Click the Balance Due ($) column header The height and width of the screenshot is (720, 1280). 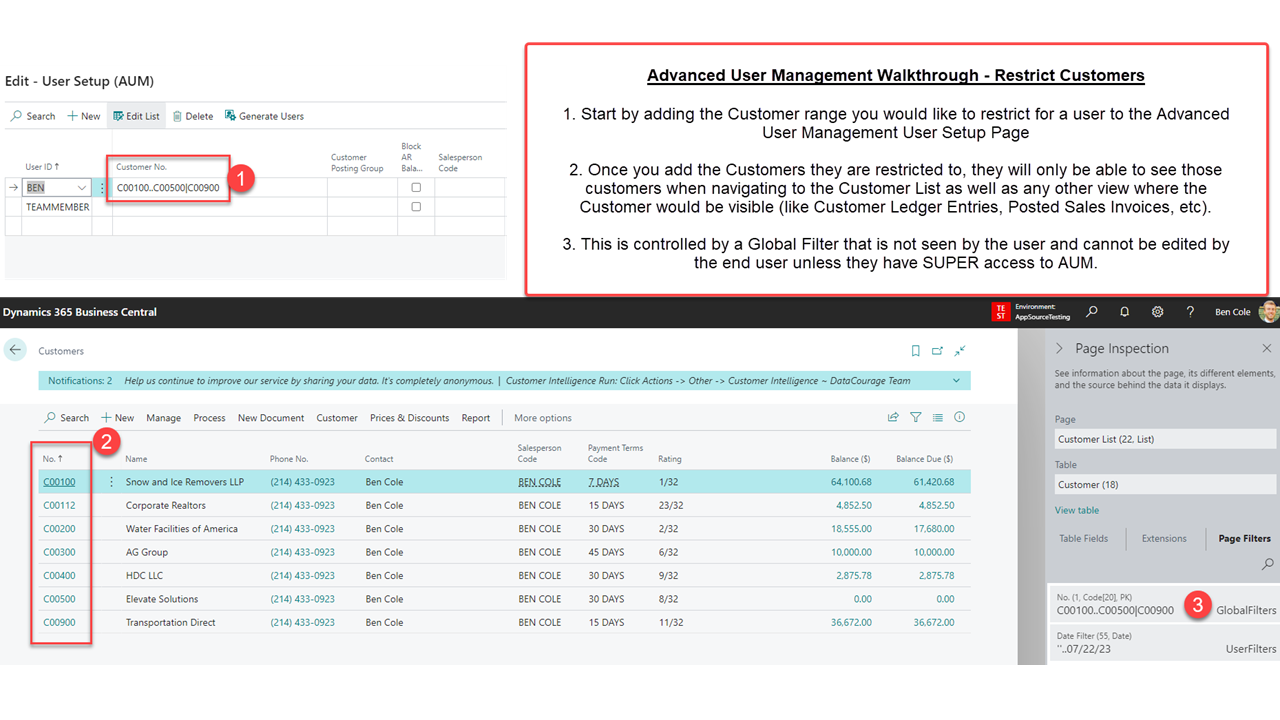click(x=924, y=459)
